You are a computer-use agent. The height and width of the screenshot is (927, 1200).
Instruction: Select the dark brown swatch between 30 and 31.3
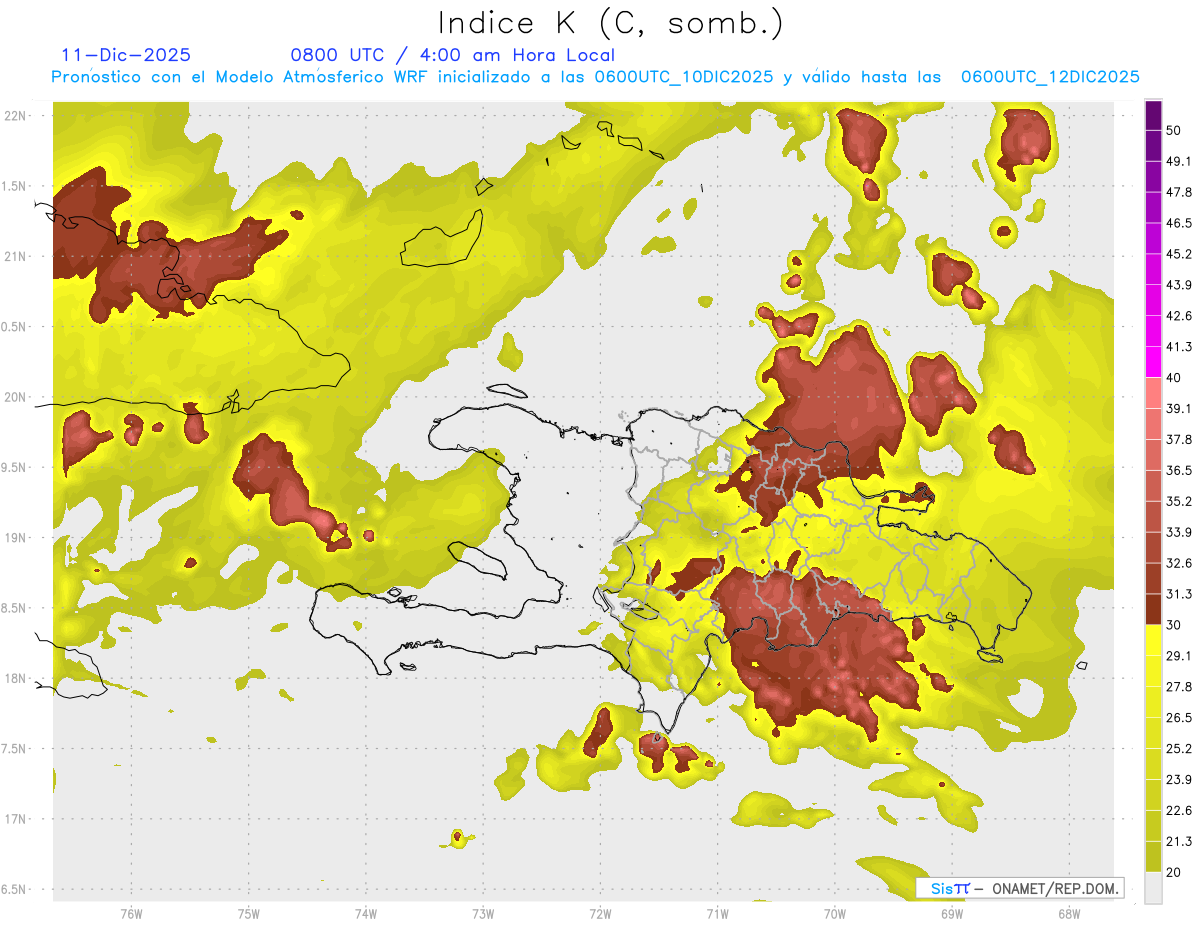[1153, 609]
